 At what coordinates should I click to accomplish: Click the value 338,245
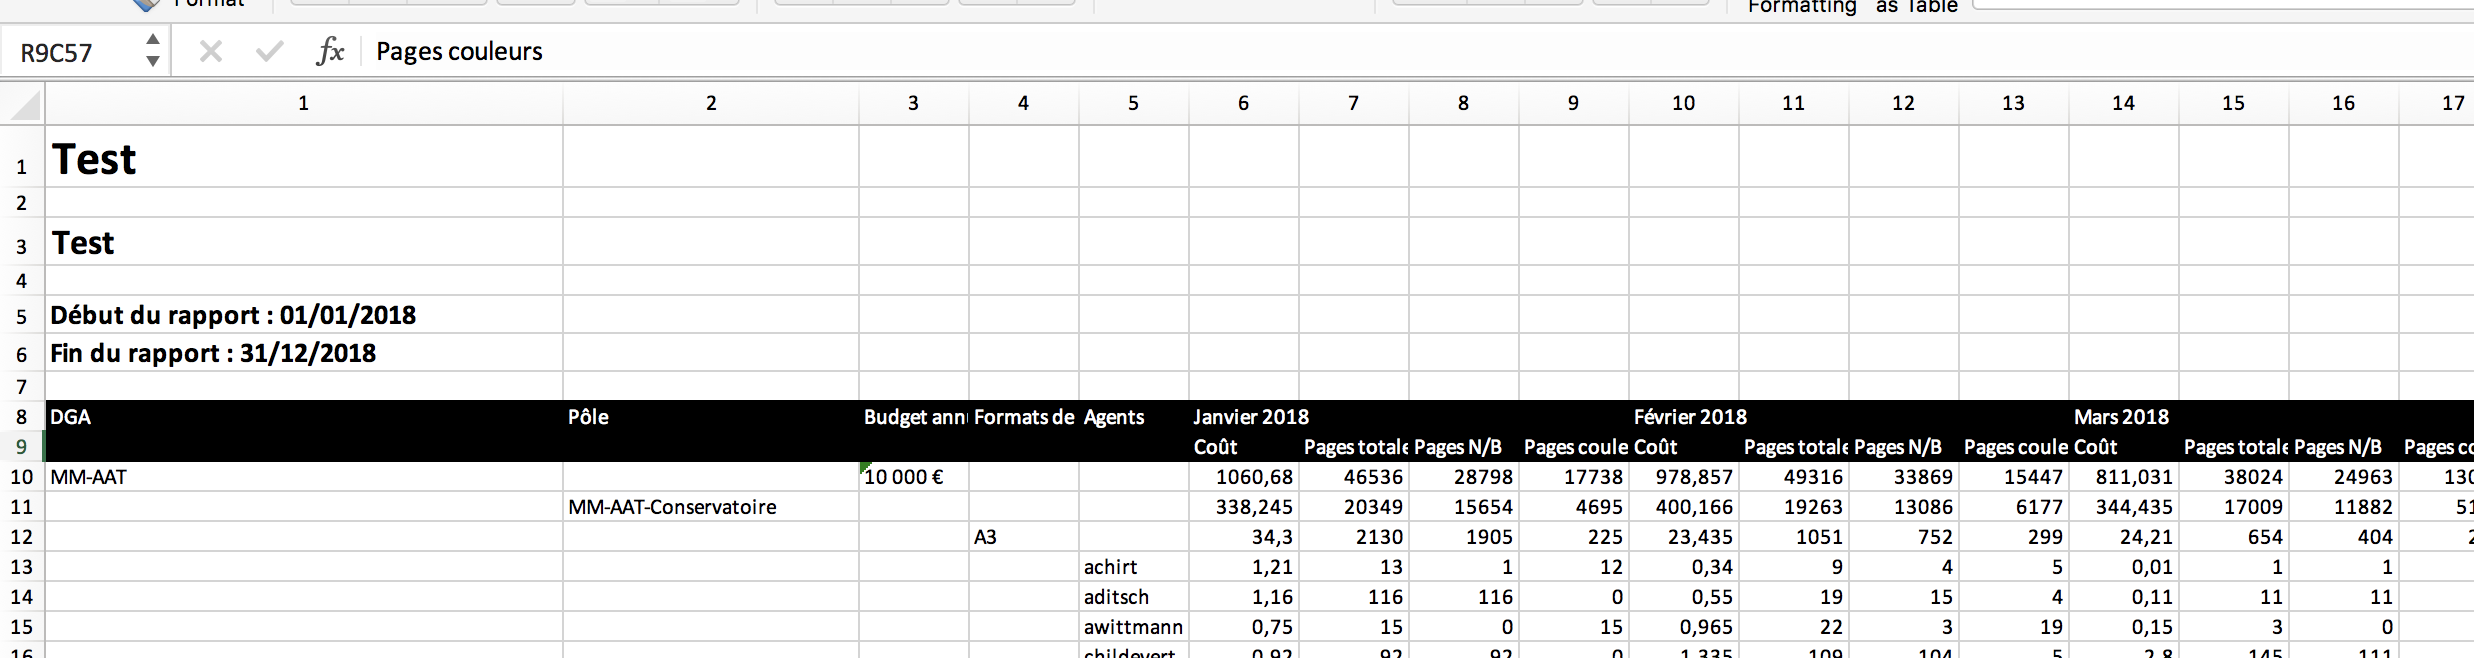coord(1244,507)
